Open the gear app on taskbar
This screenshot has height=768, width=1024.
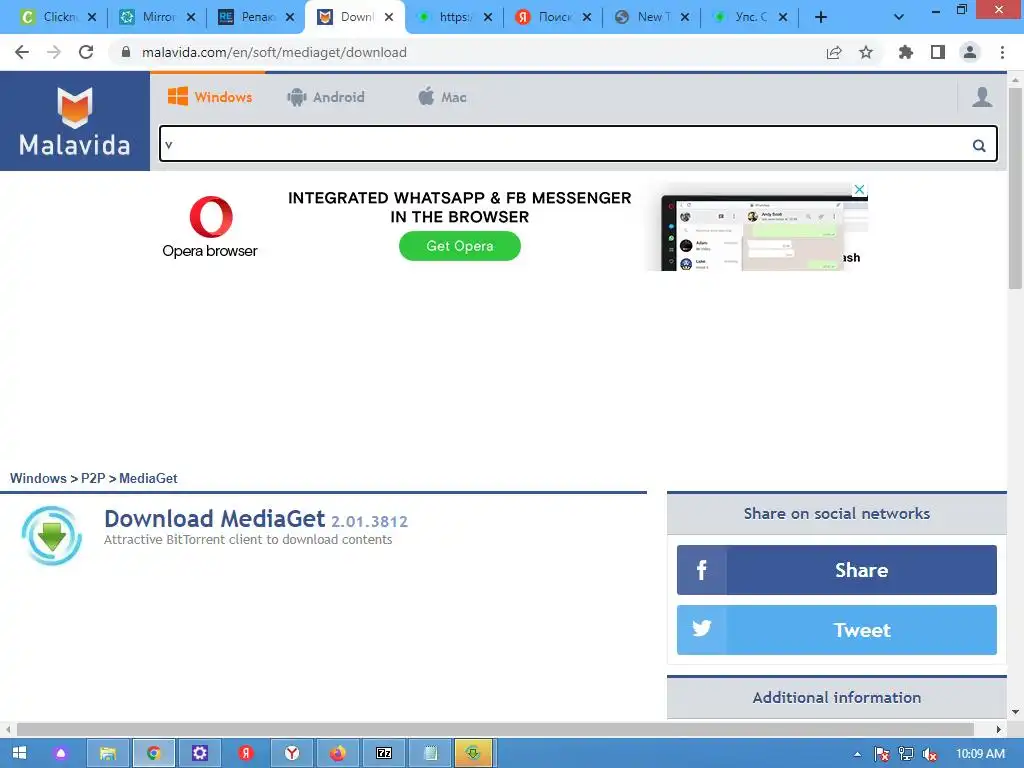(x=199, y=753)
